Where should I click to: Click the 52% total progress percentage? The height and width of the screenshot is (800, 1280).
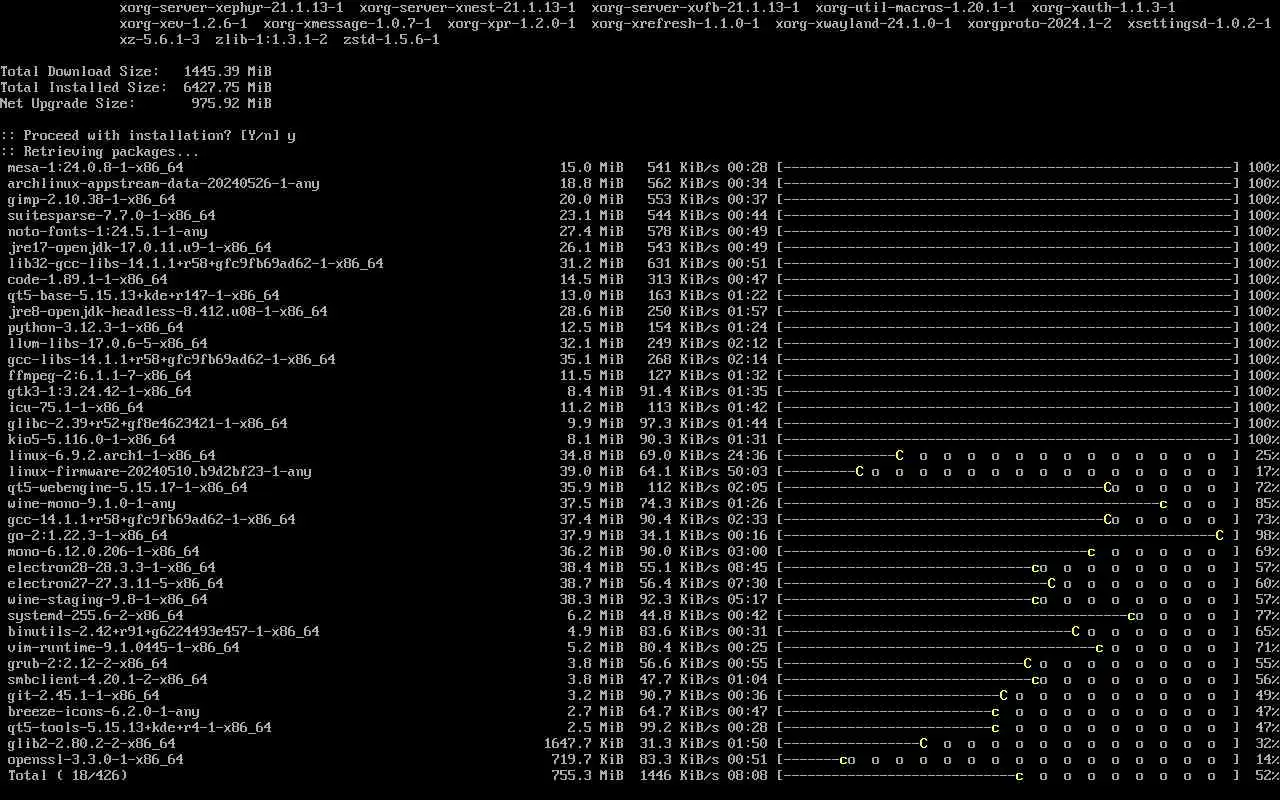click(x=1267, y=776)
